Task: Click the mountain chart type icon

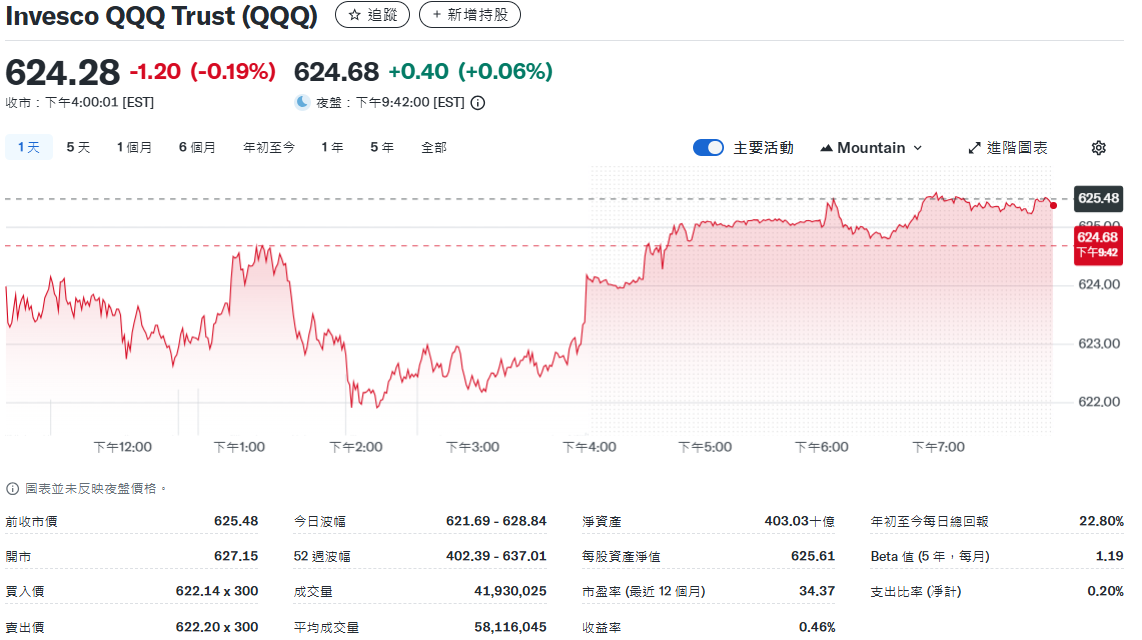Action: (826, 147)
